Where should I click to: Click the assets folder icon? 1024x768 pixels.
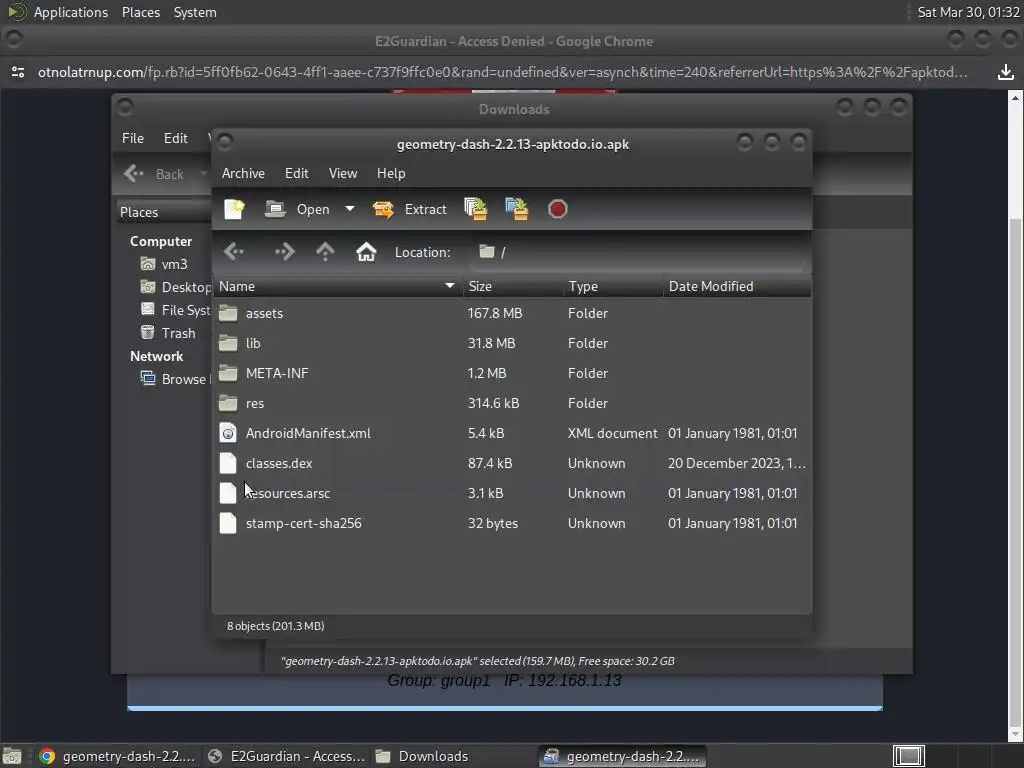point(228,313)
